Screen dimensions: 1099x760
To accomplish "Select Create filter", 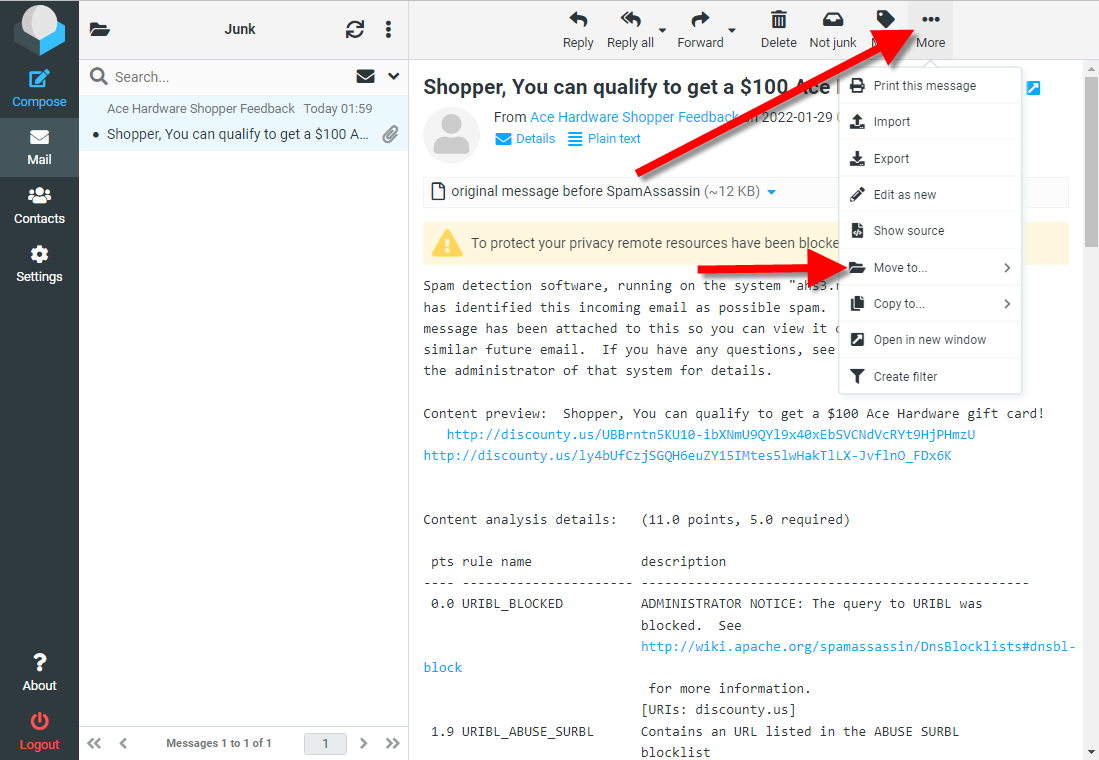I will point(930,376).
